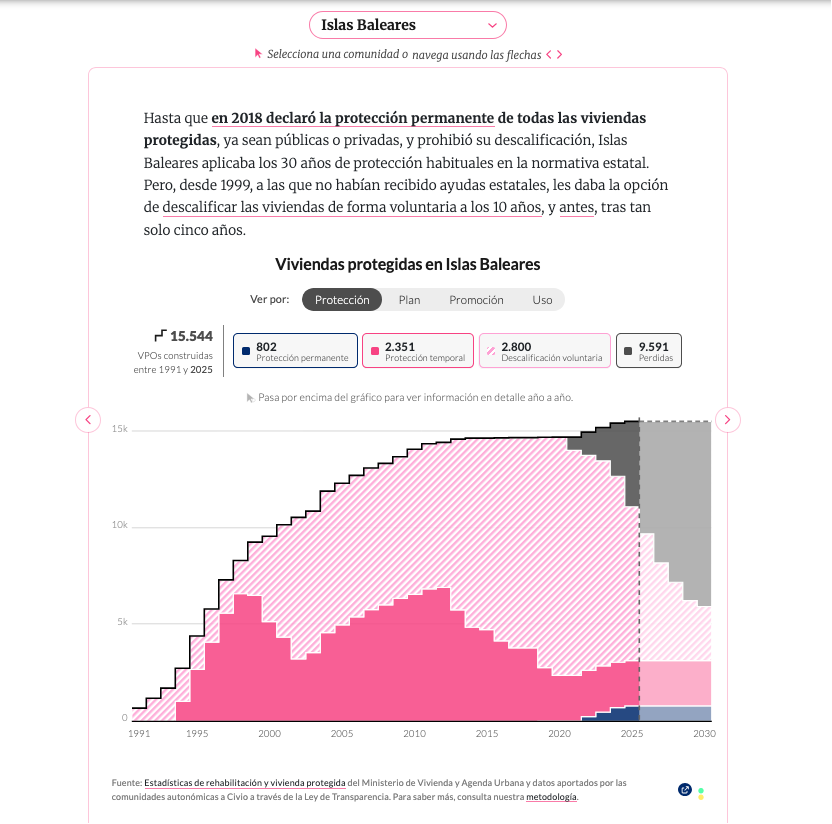Screen dimensions: 832x824
Task: Click the green-yellow dots icon near source
Action: pos(701,794)
